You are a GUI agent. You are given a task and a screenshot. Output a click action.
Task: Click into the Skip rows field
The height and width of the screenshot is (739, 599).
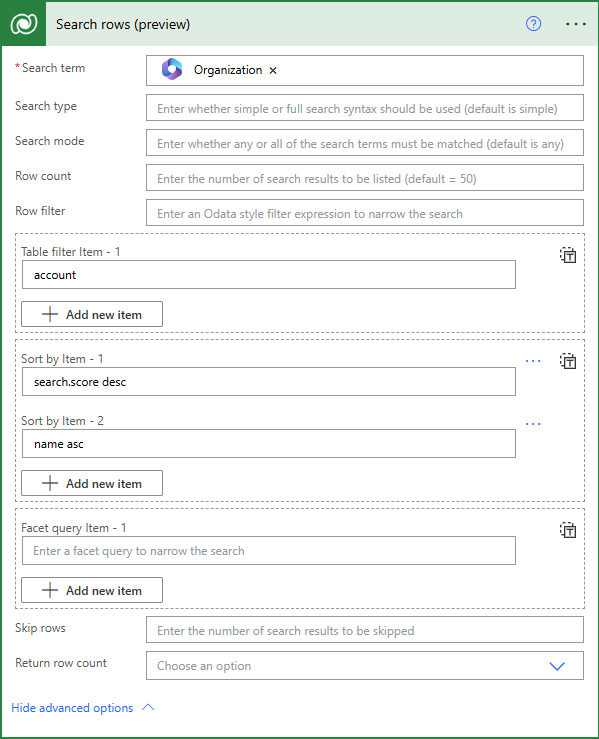[x=365, y=630]
